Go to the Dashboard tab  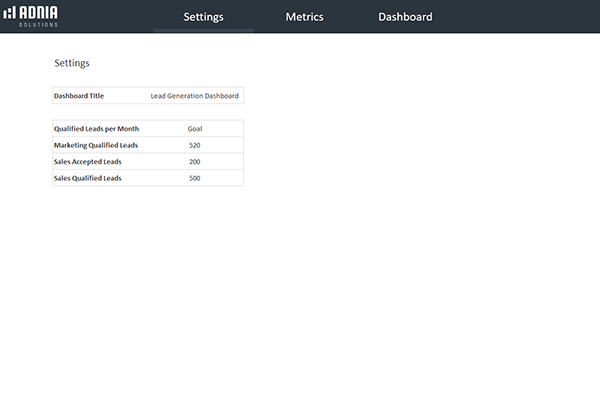pos(405,17)
